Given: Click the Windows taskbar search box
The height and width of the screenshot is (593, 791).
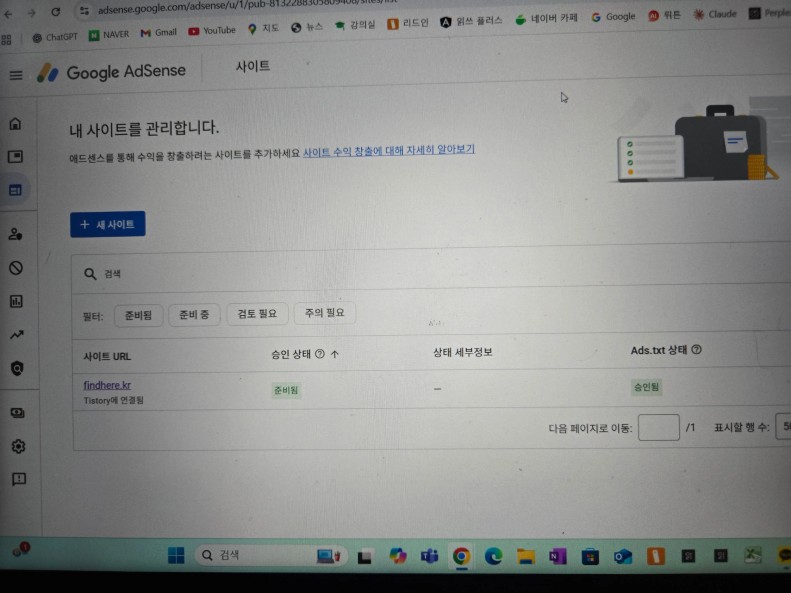Looking at the screenshot, I should click(270, 556).
